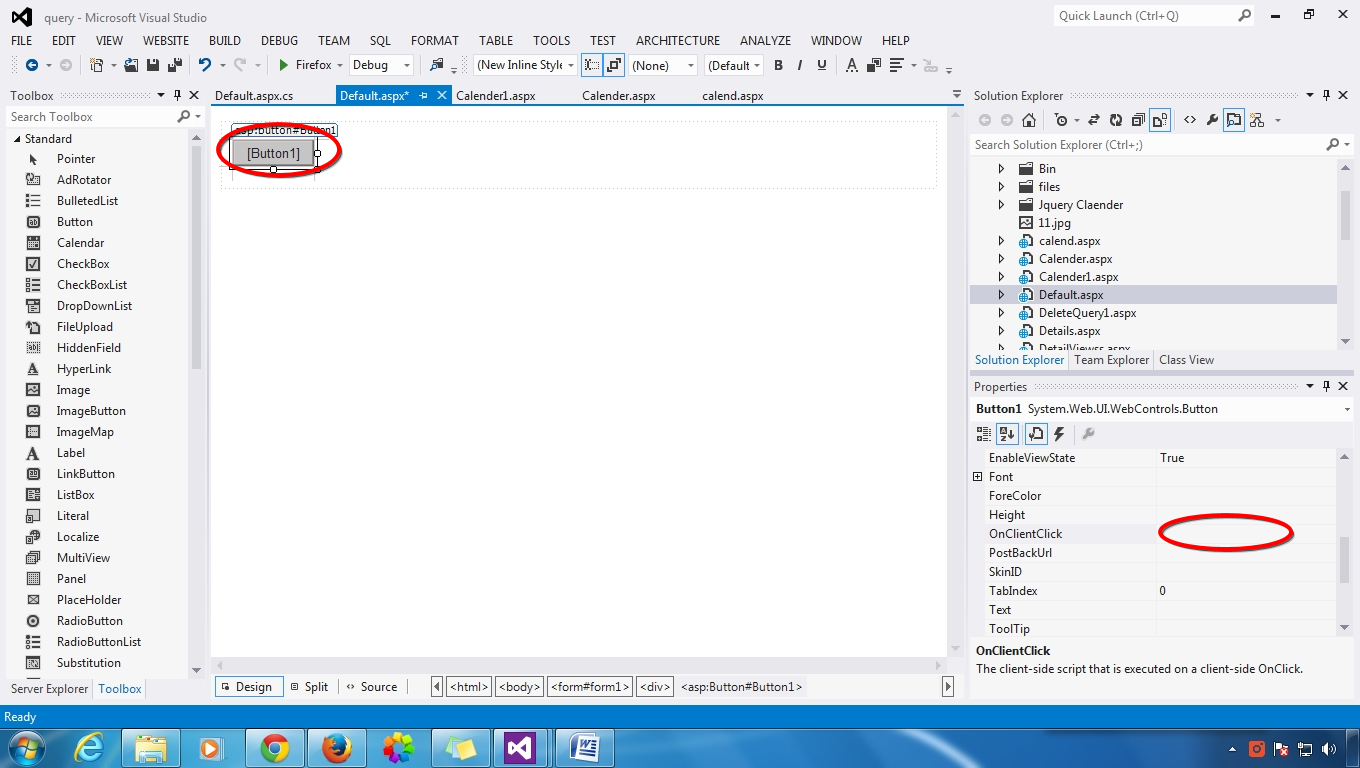Image resolution: width=1360 pixels, height=768 pixels.
Task: Click the Collapse All icon in Solution Explorer
Action: coord(1138,120)
